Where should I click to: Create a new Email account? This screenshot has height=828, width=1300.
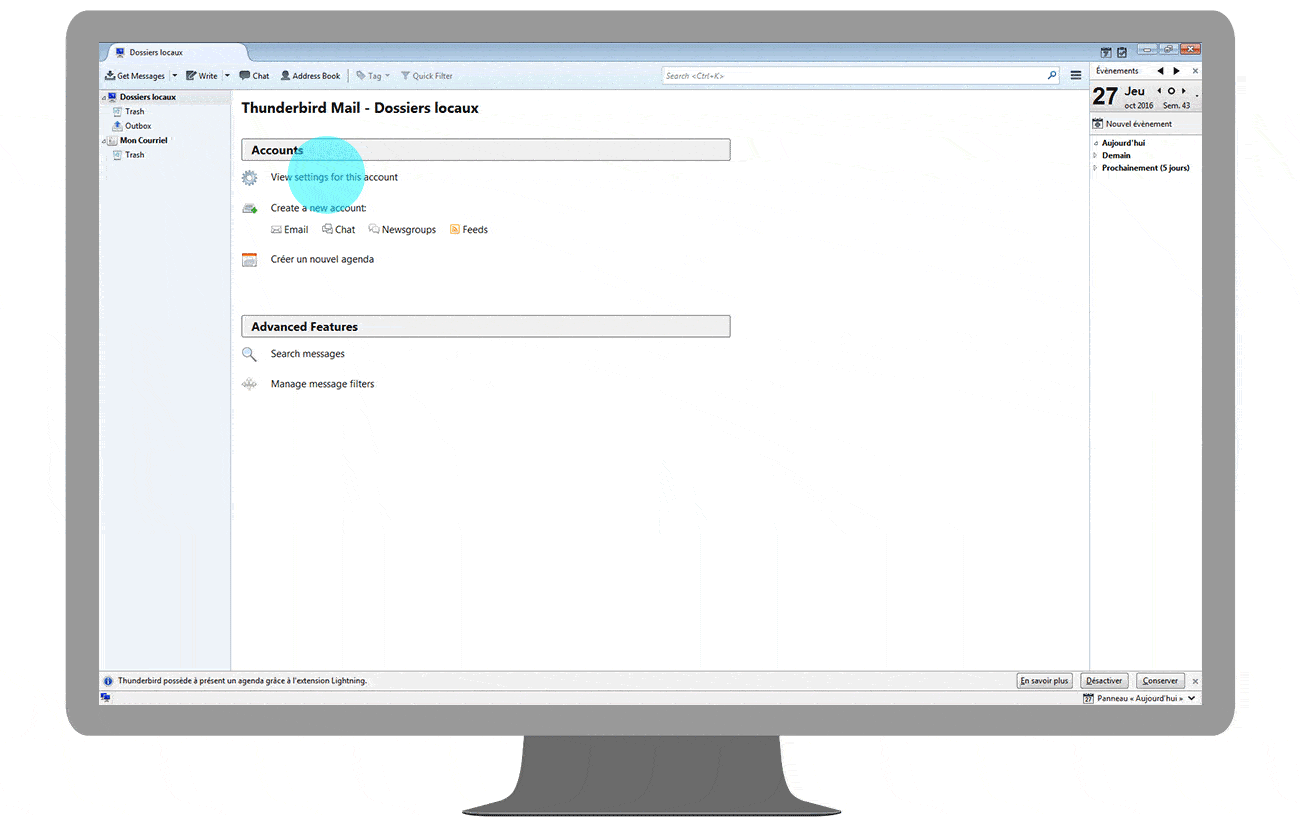[290, 230]
